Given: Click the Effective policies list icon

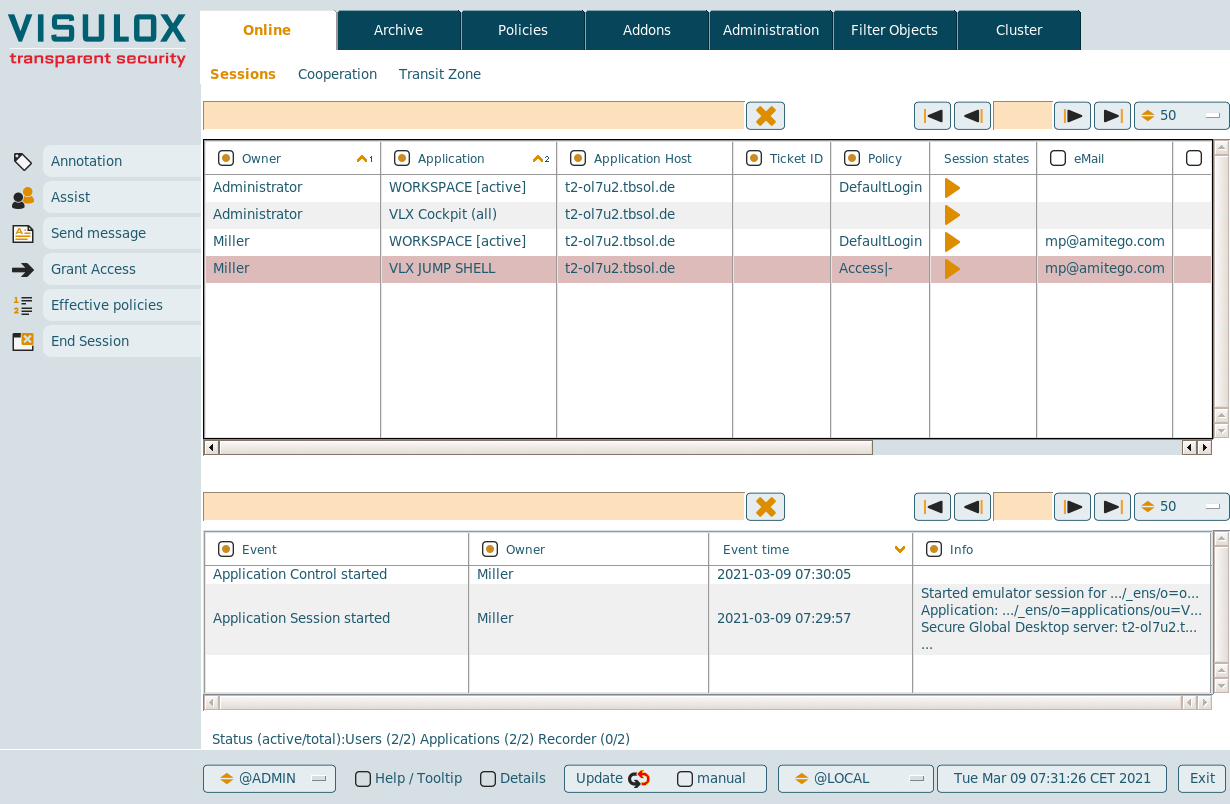Looking at the screenshot, I should coord(22,306).
